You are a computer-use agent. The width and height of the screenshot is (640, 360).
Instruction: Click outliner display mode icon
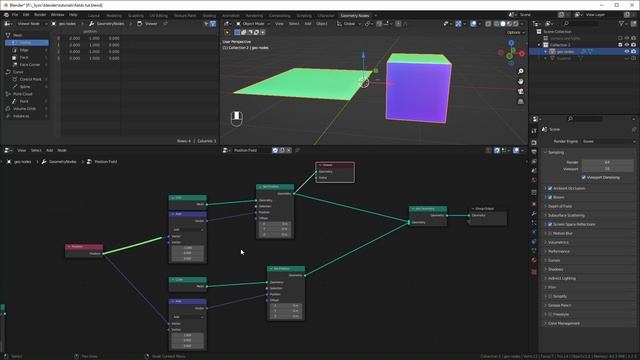tap(550, 24)
